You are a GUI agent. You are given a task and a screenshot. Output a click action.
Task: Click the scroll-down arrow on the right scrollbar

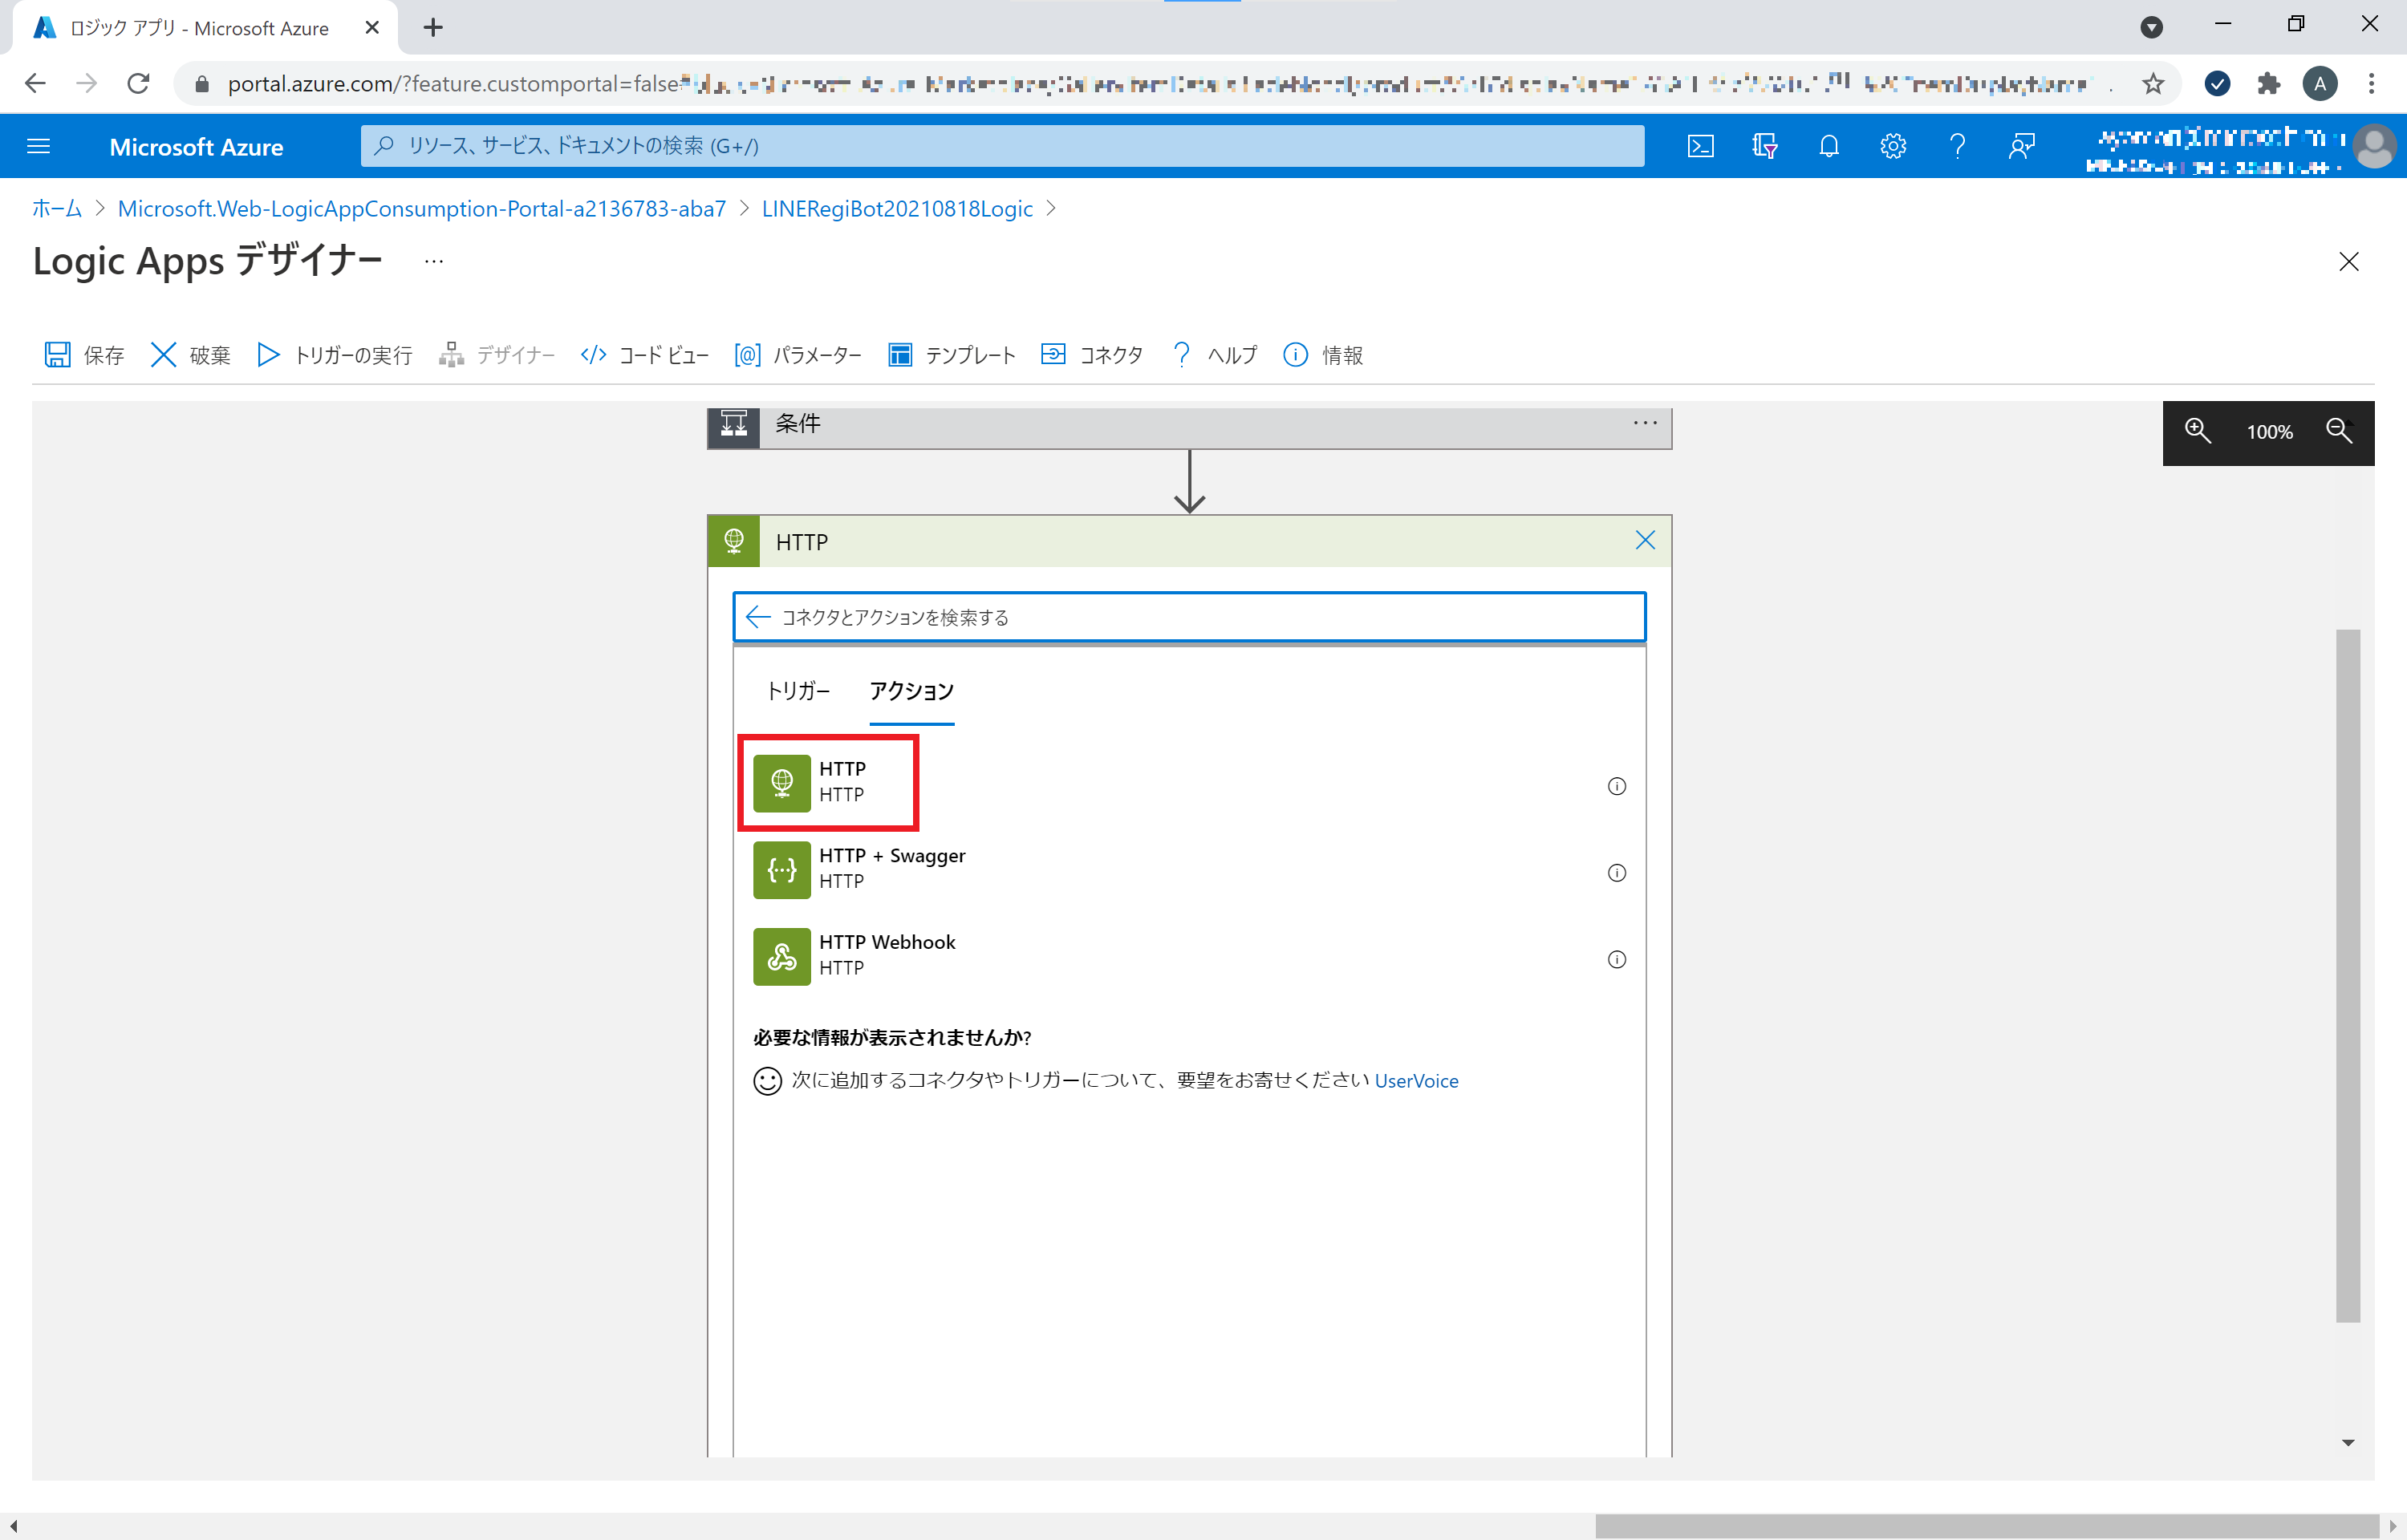coord(2349,1442)
